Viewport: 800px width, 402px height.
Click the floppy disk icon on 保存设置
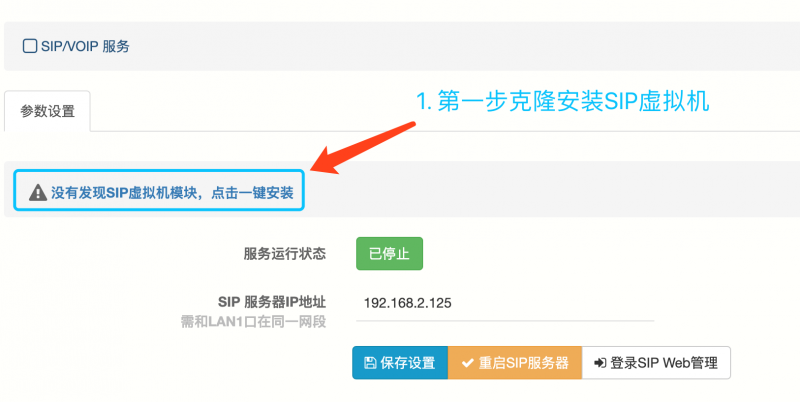pos(370,363)
